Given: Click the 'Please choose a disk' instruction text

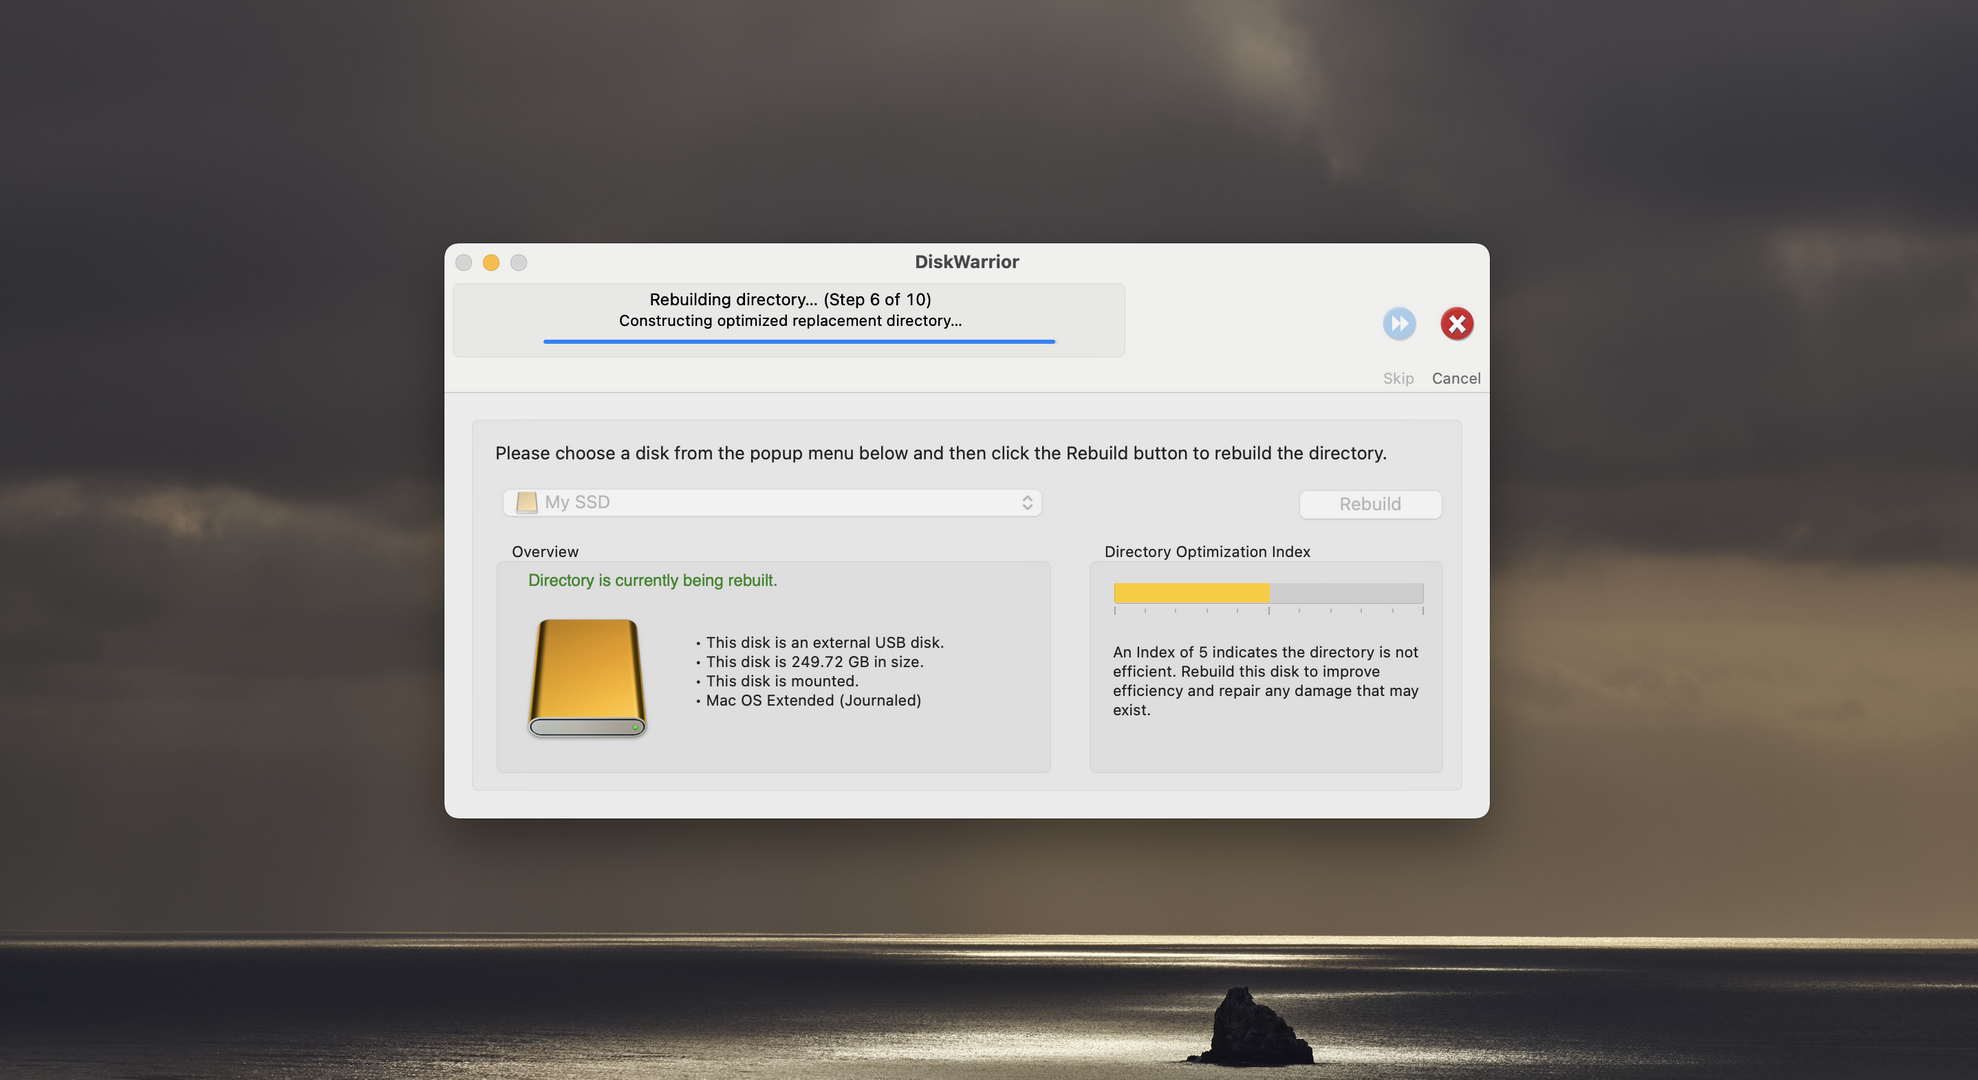Looking at the screenshot, I should point(941,453).
